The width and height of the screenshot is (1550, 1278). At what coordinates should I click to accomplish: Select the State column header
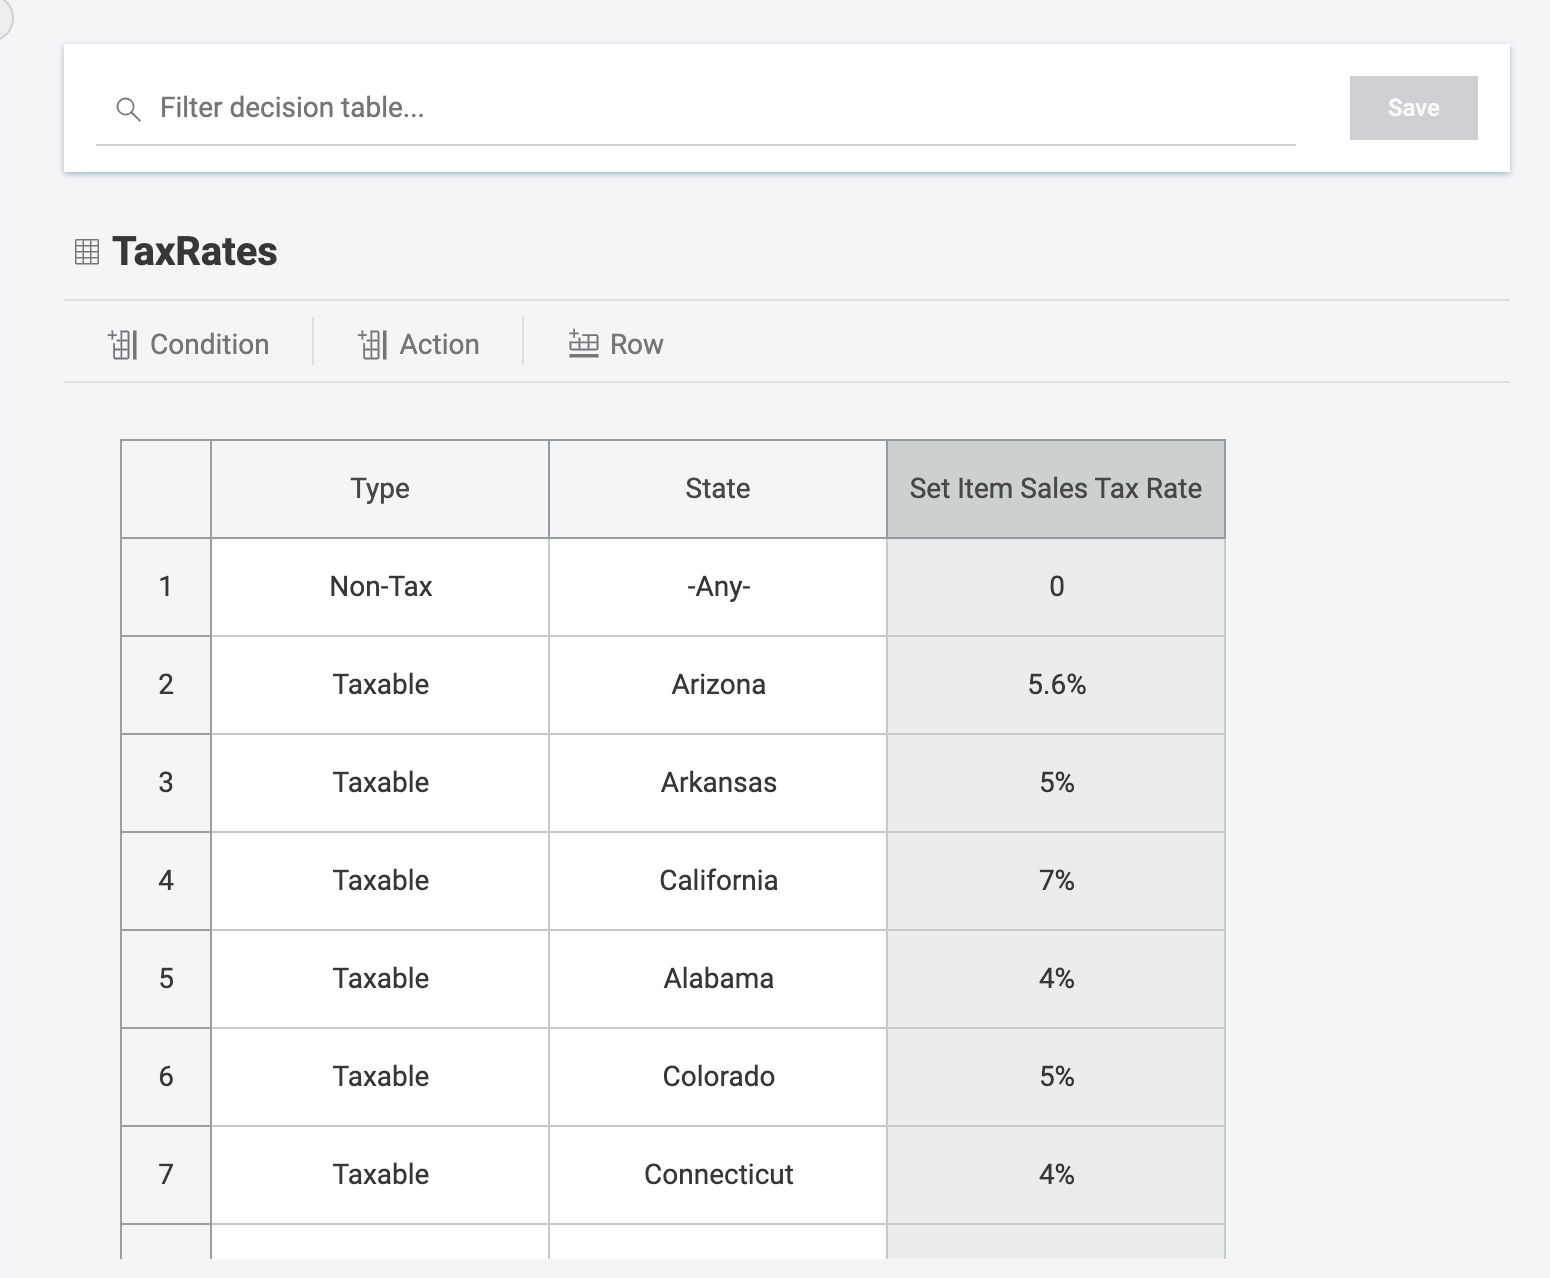(718, 489)
